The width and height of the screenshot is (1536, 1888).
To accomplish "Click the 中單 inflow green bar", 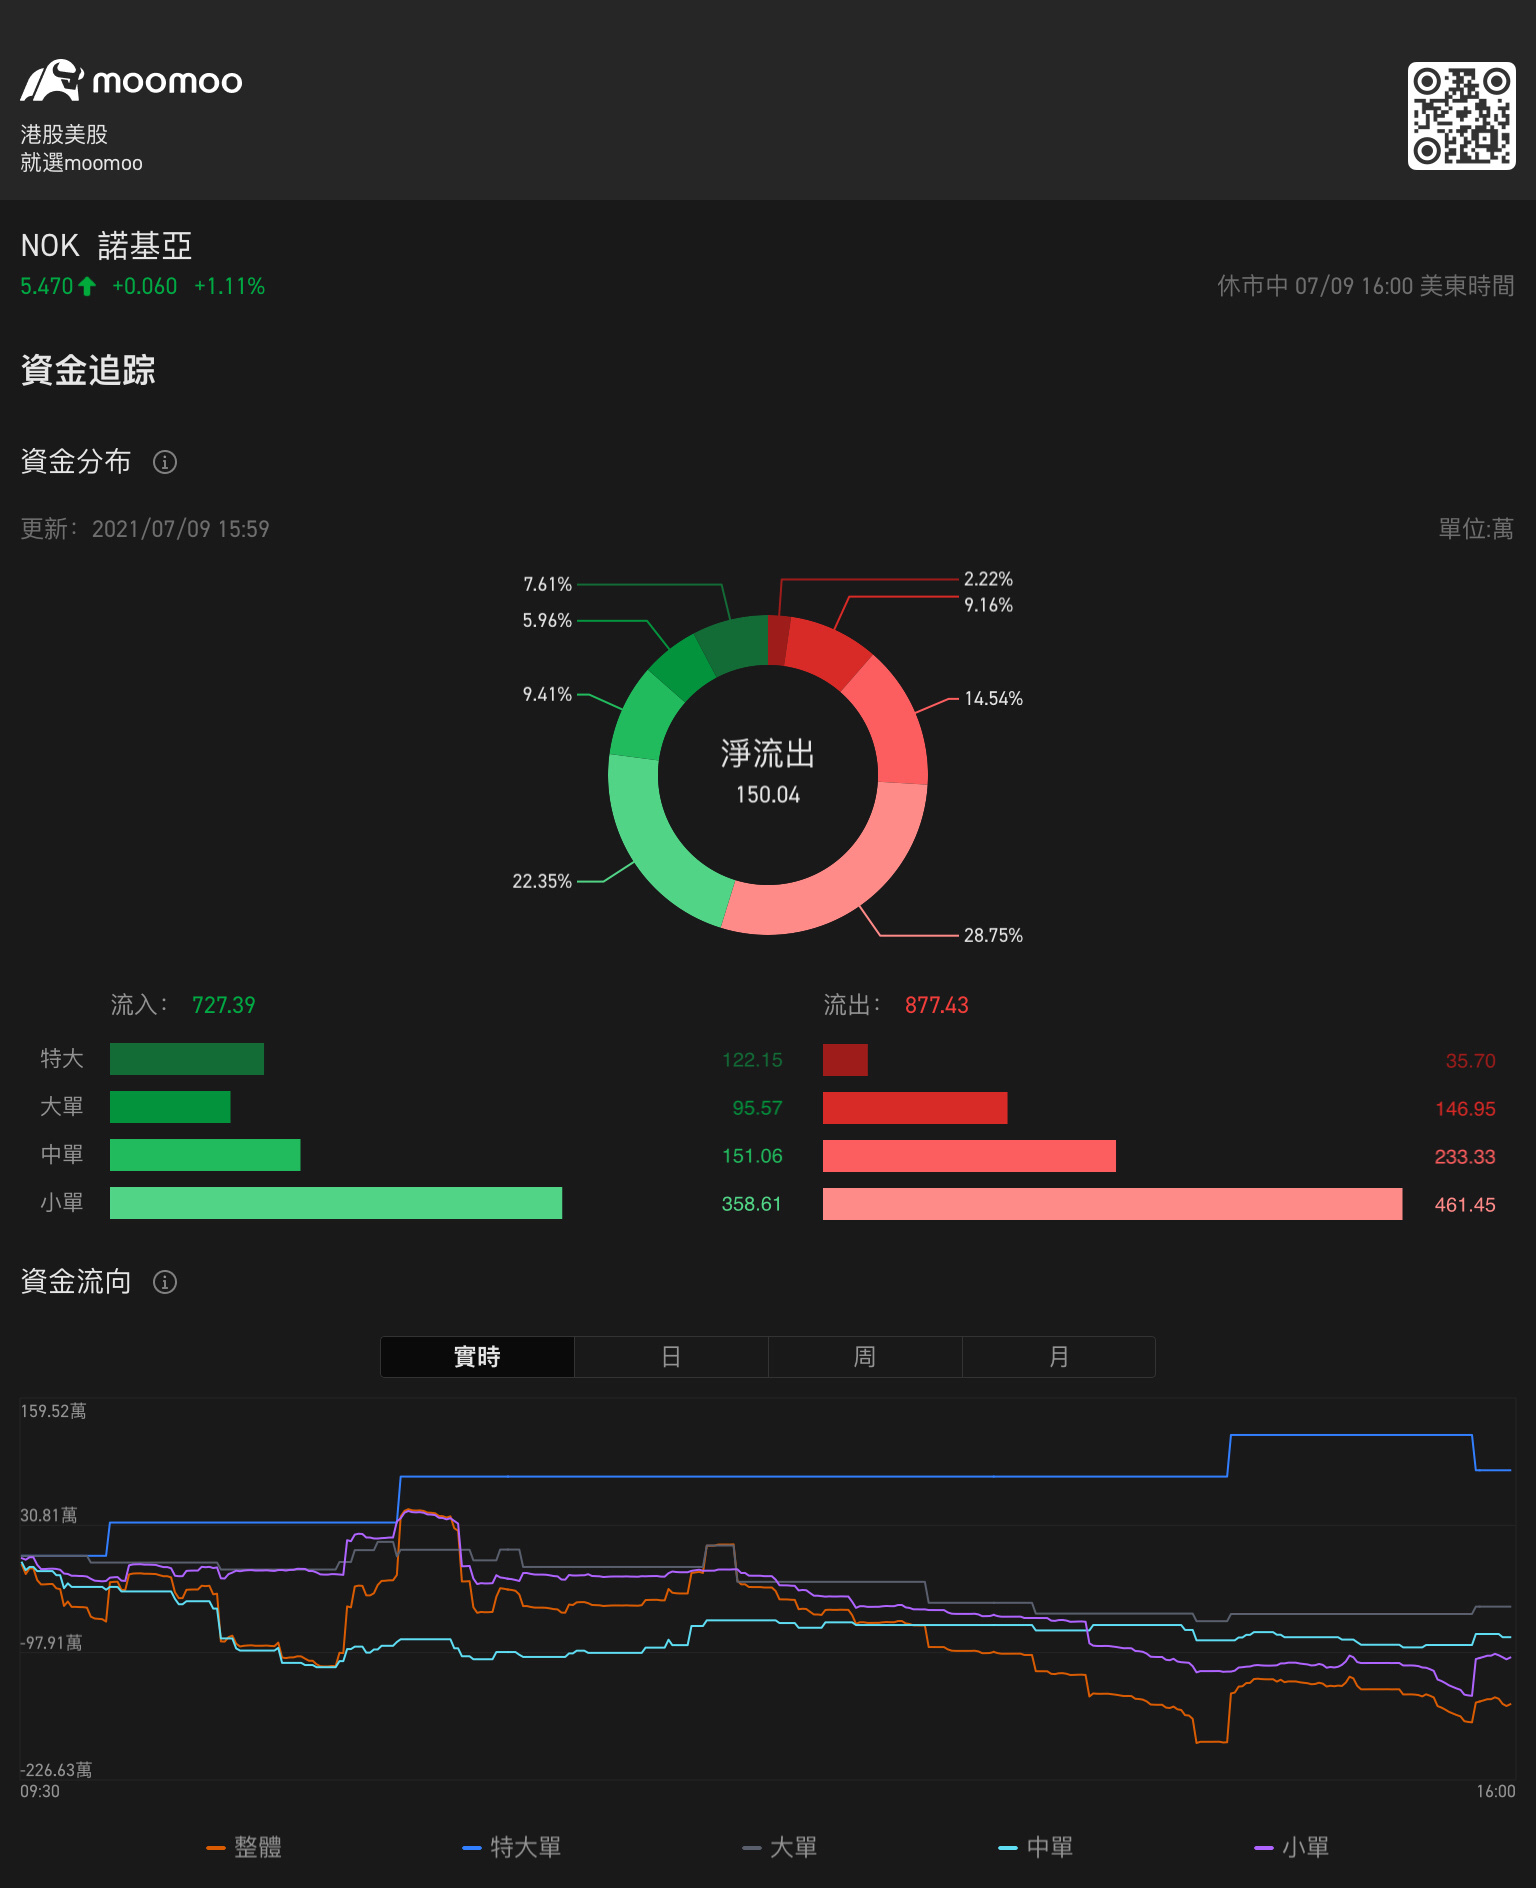I will pyautogui.click(x=205, y=1155).
